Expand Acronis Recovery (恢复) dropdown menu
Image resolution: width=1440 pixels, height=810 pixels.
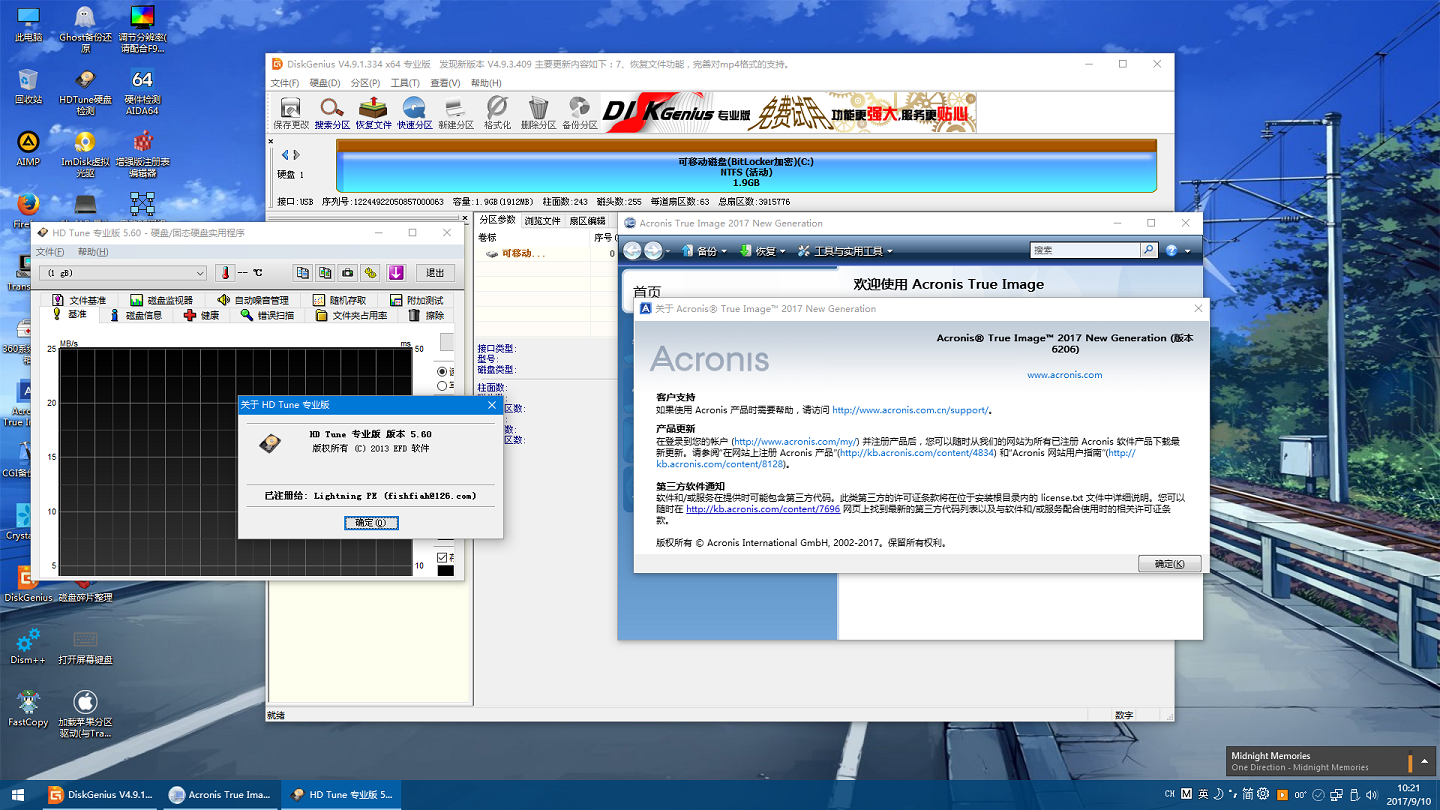coord(764,251)
